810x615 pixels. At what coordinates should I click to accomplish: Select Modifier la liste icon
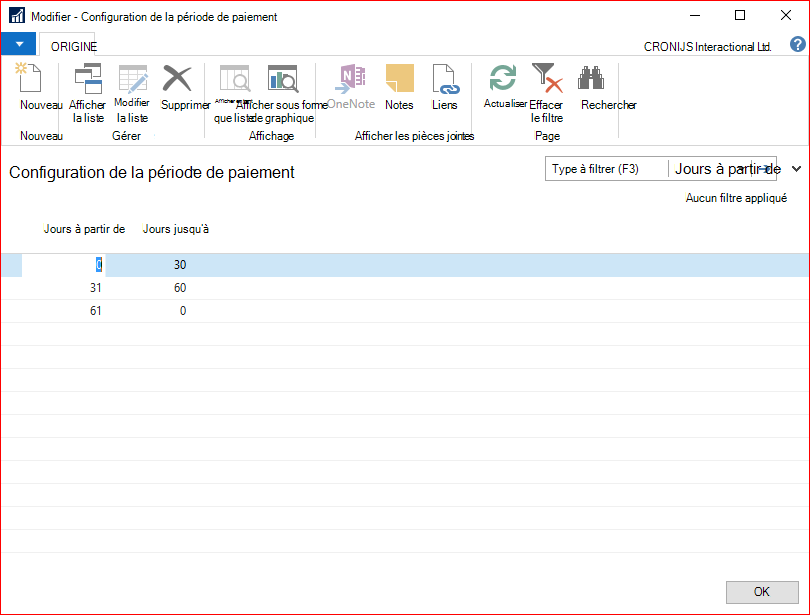[x=133, y=78]
